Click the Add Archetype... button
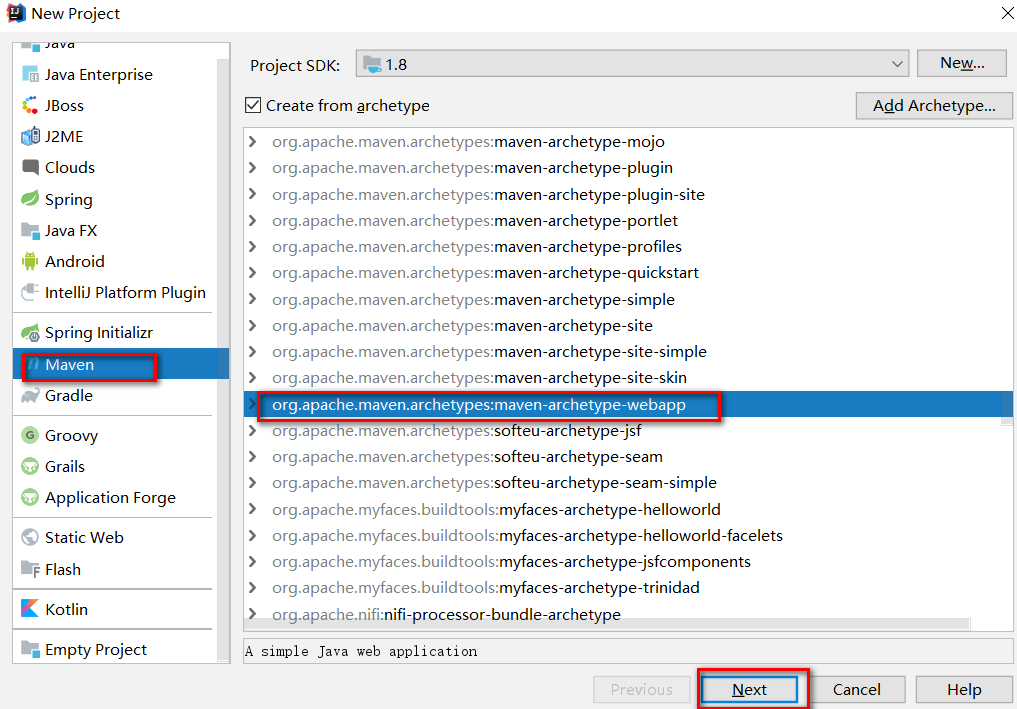This screenshot has height=709, width=1017. 933,106
